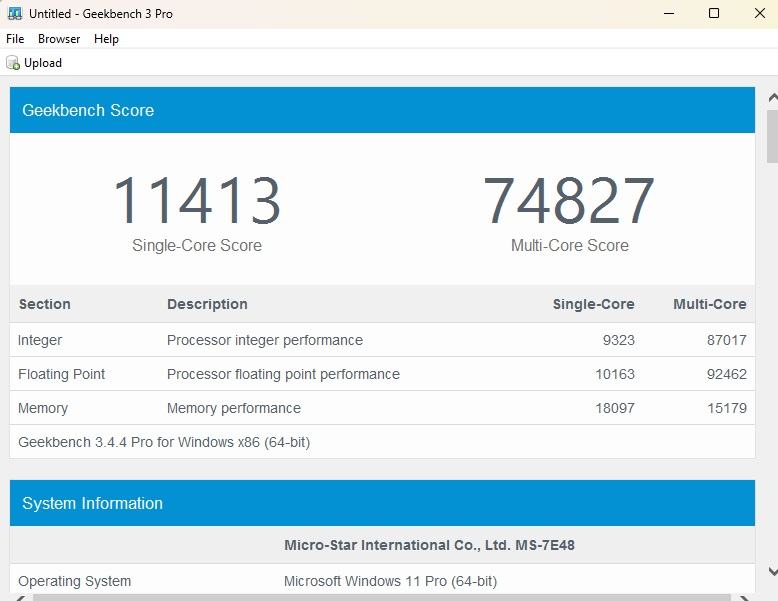Click the Section column header
Viewport: 778px width, 601px height.
pos(45,304)
